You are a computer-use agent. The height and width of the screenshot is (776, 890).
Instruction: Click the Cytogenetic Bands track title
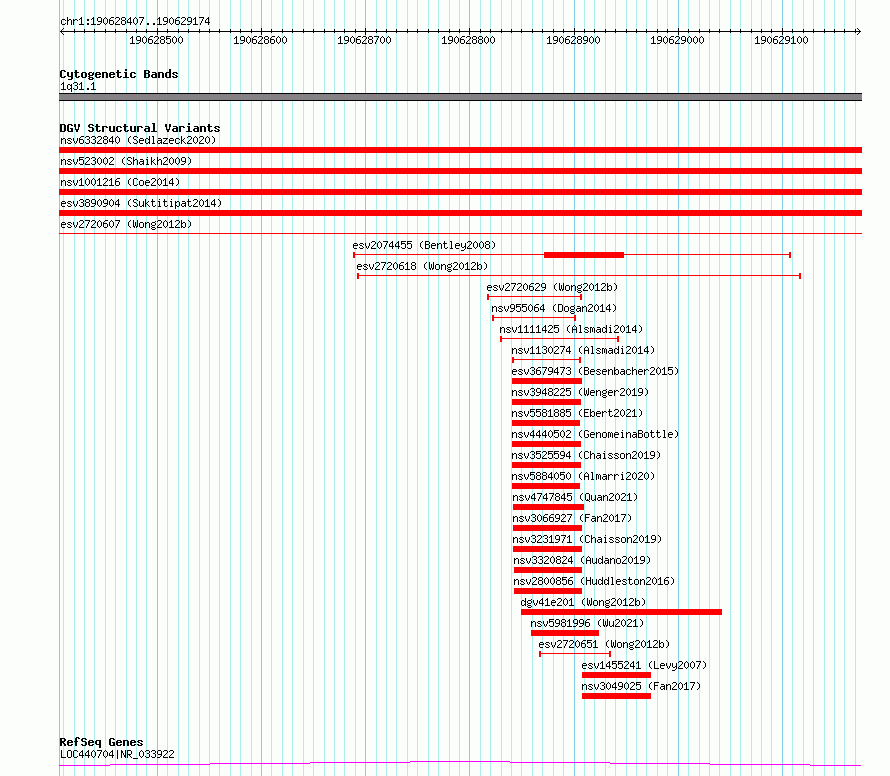[x=119, y=74]
